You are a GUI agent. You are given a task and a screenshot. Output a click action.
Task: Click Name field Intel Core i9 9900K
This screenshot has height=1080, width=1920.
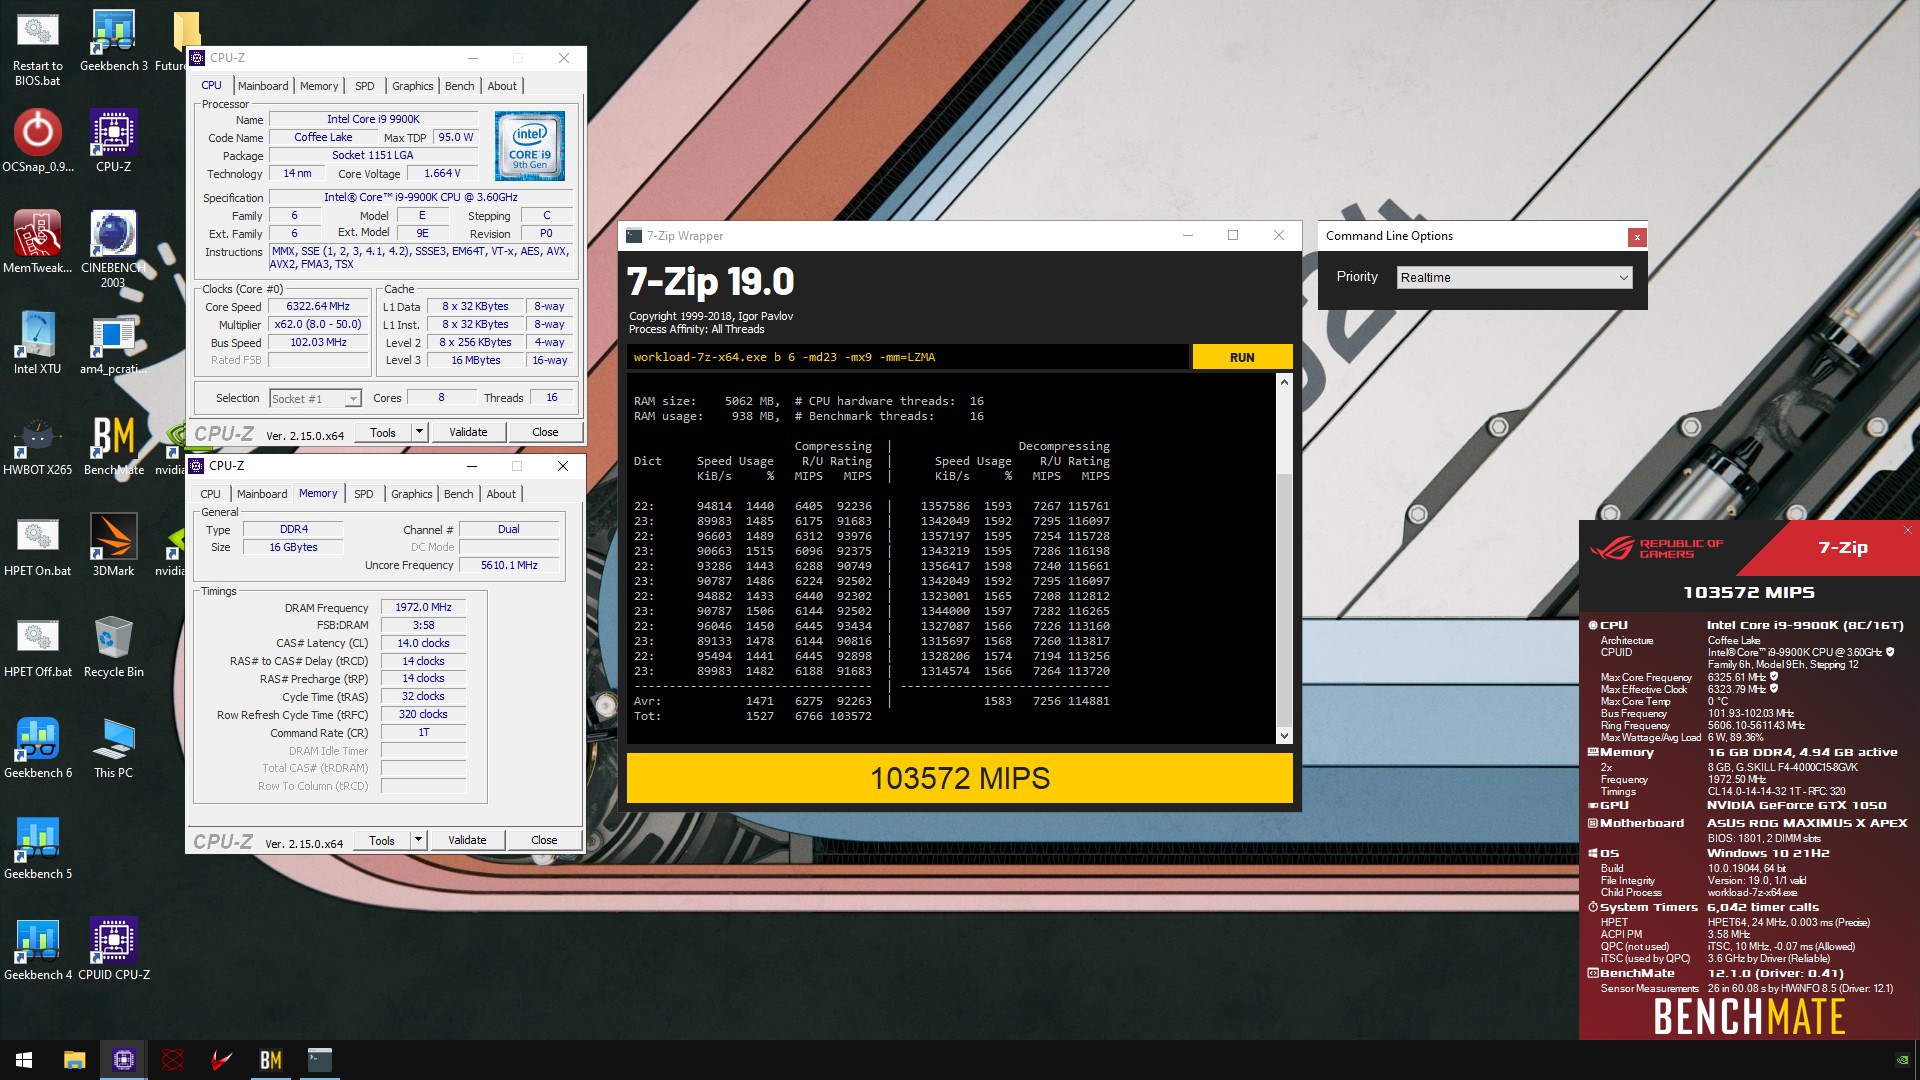tap(373, 119)
